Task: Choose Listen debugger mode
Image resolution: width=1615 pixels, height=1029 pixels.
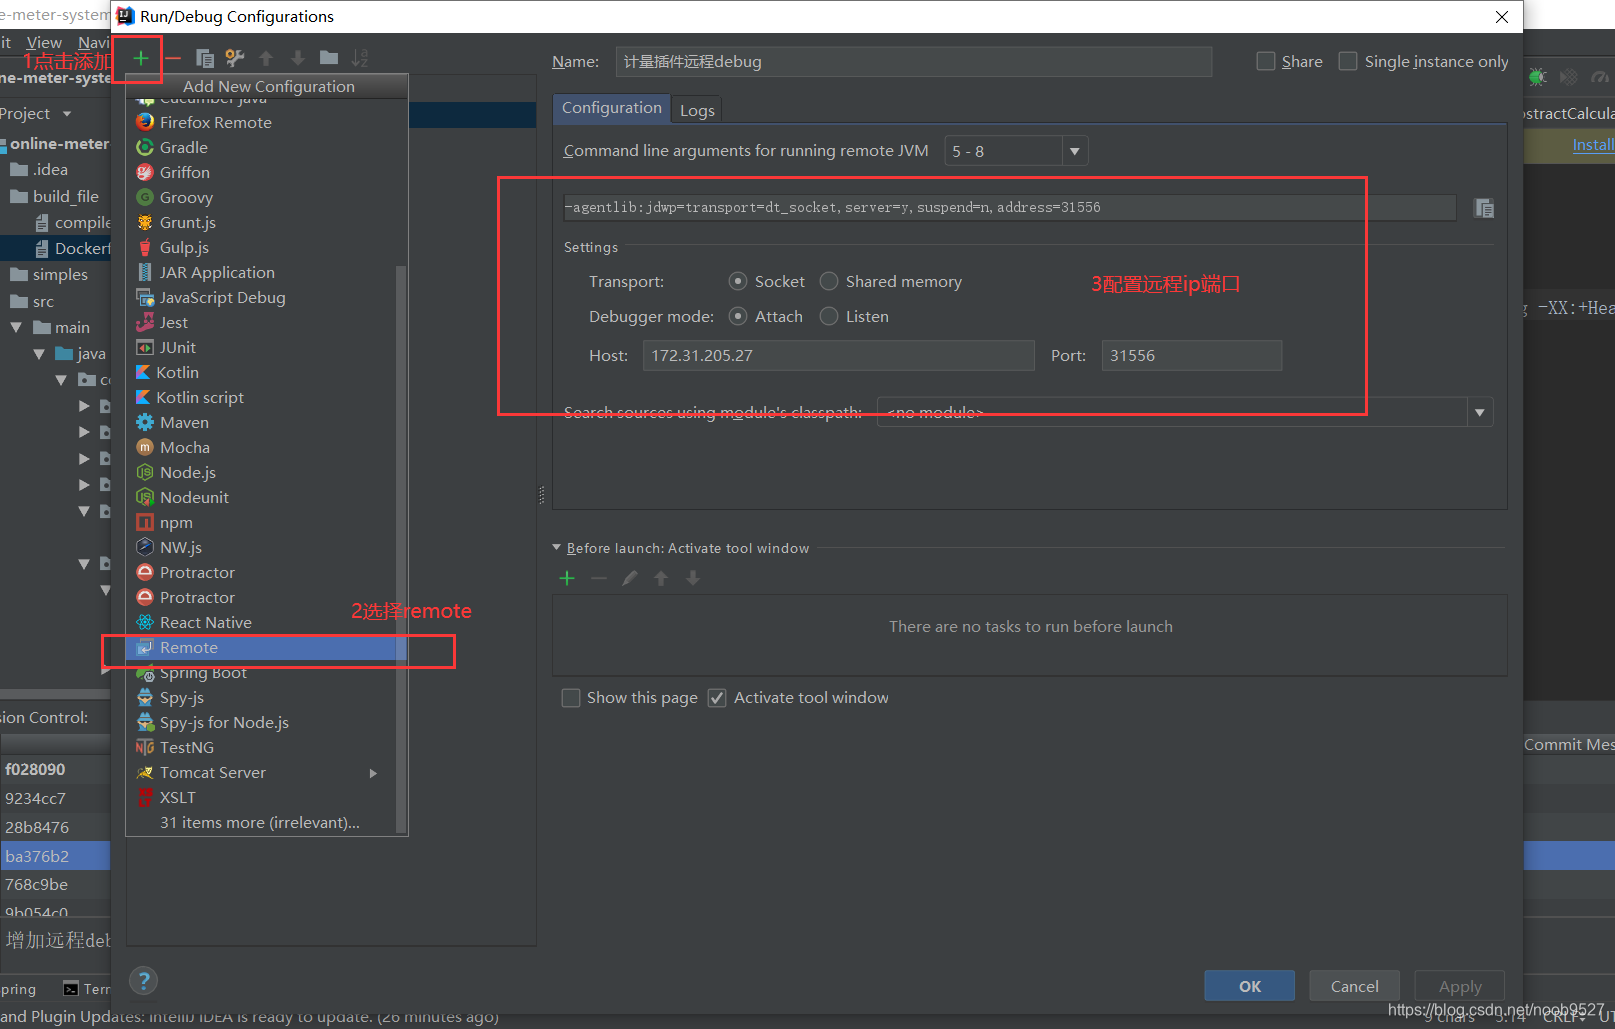Action: pos(829,316)
